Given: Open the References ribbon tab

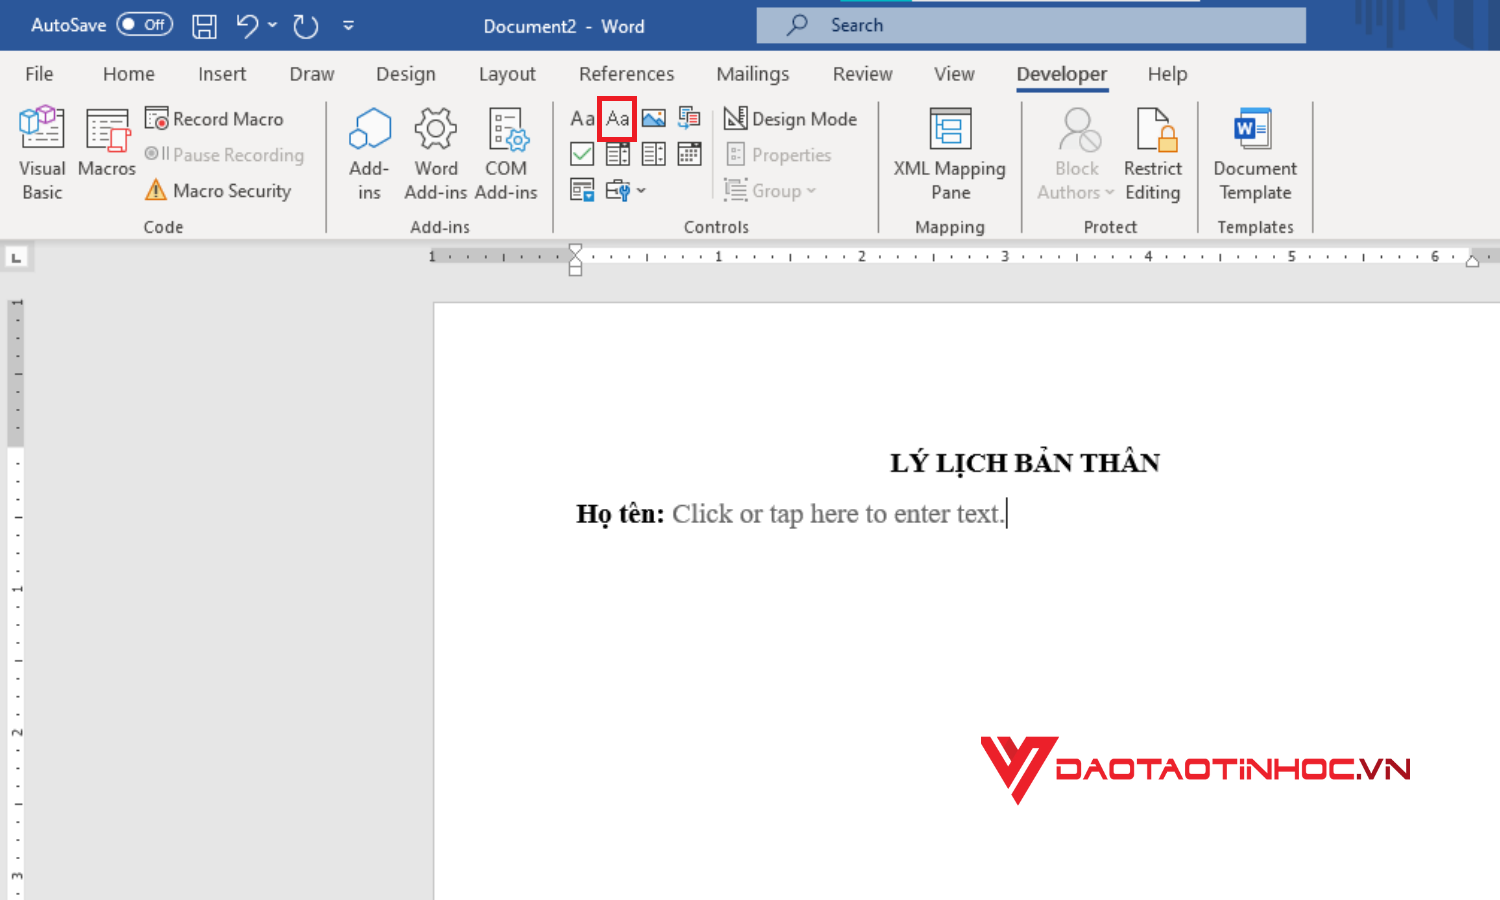Looking at the screenshot, I should (x=626, y=73).
